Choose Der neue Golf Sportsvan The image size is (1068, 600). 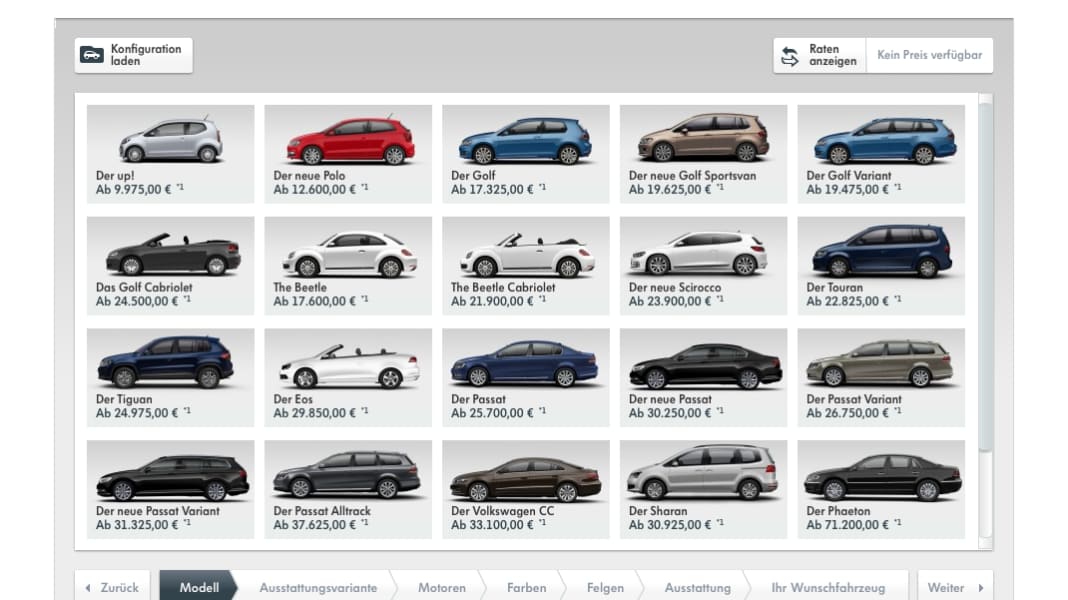tap(704, 154)
